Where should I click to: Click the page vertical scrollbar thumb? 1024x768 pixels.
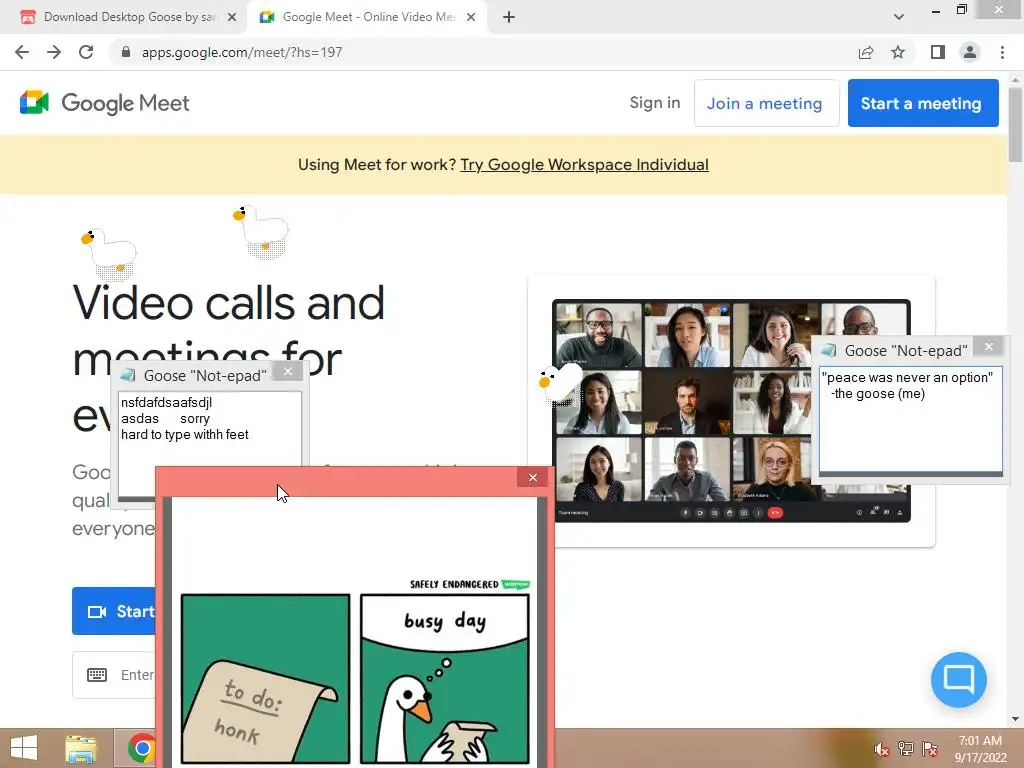(1015, 124)
